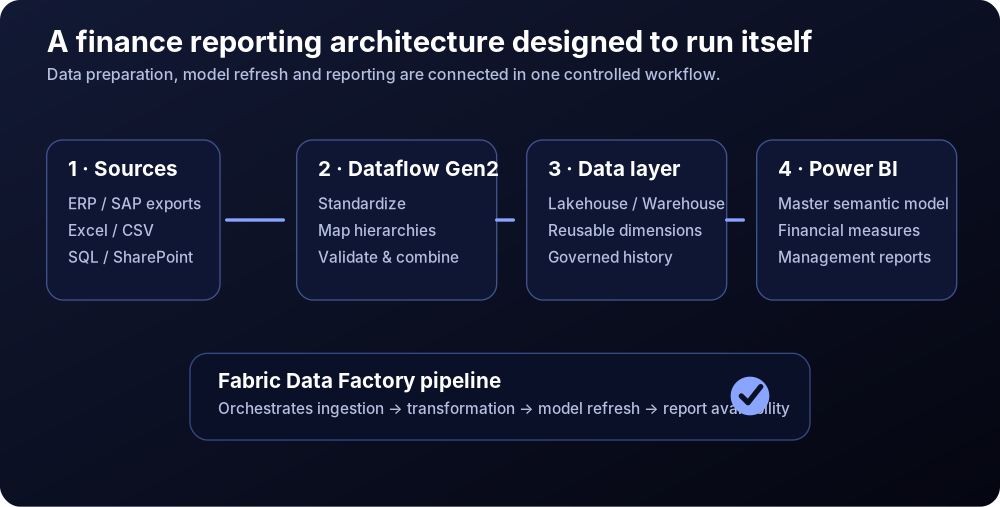Click the checkmark icon in the pipeline card
The height and width of the screenshot is (507, 1000).
click(749, 395)
